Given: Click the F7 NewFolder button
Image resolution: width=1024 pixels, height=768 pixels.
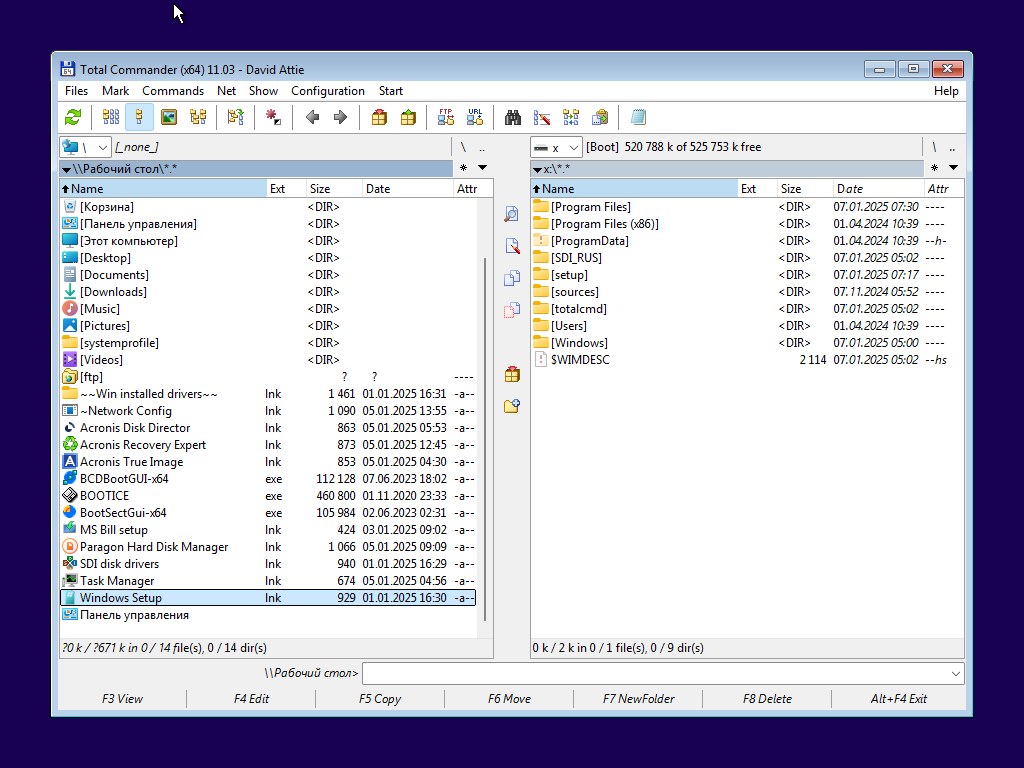Looking at the screenshot, I should pos(638,699).
